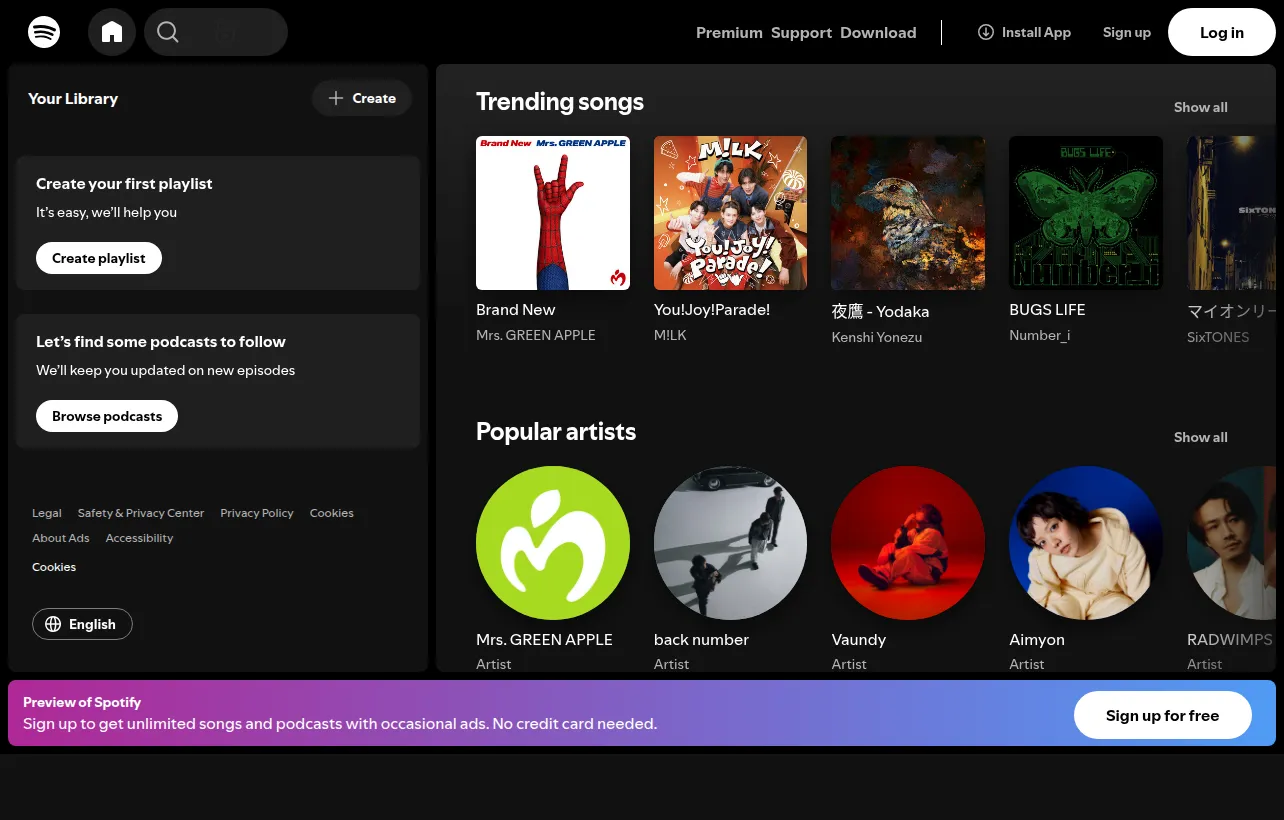Screen dimensions: 1284x820
Task: Click the Log in button
Action: [x=1222, y=32]
